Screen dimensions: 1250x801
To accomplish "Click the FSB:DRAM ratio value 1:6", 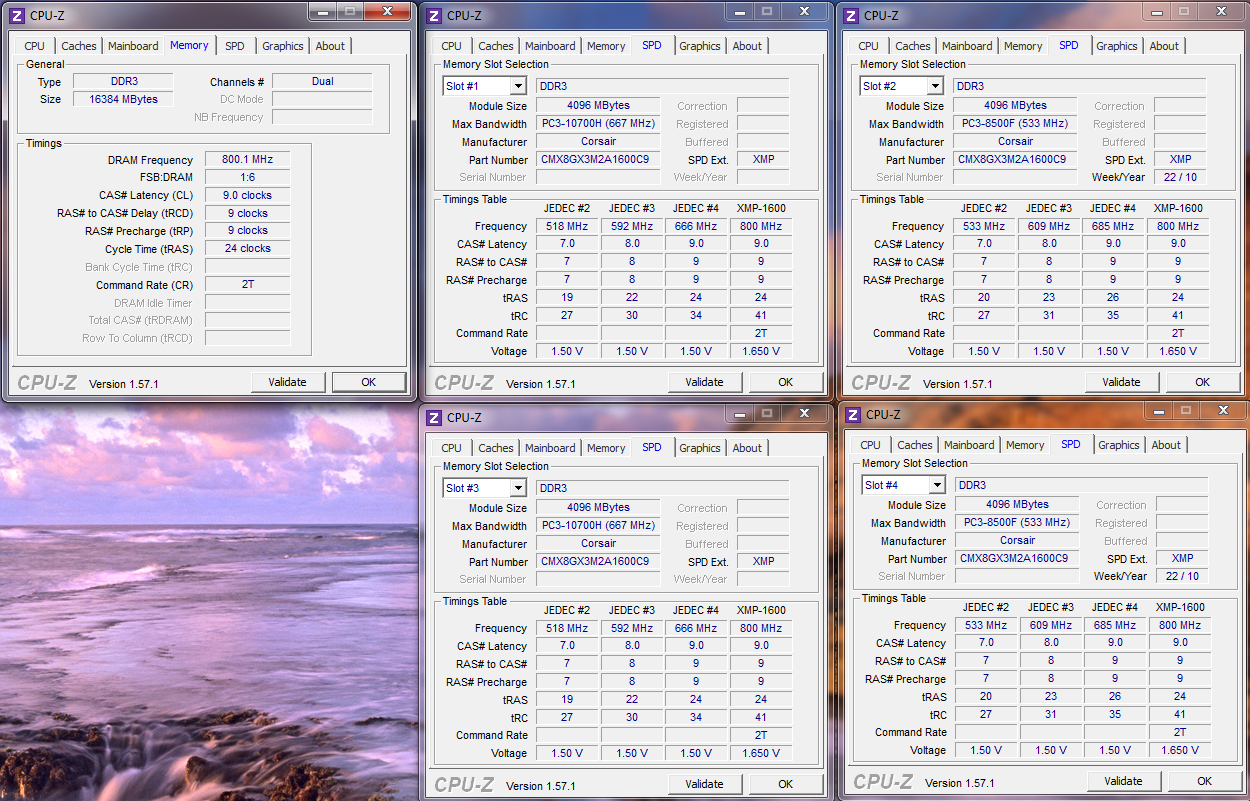I will (x=247, y=177).
